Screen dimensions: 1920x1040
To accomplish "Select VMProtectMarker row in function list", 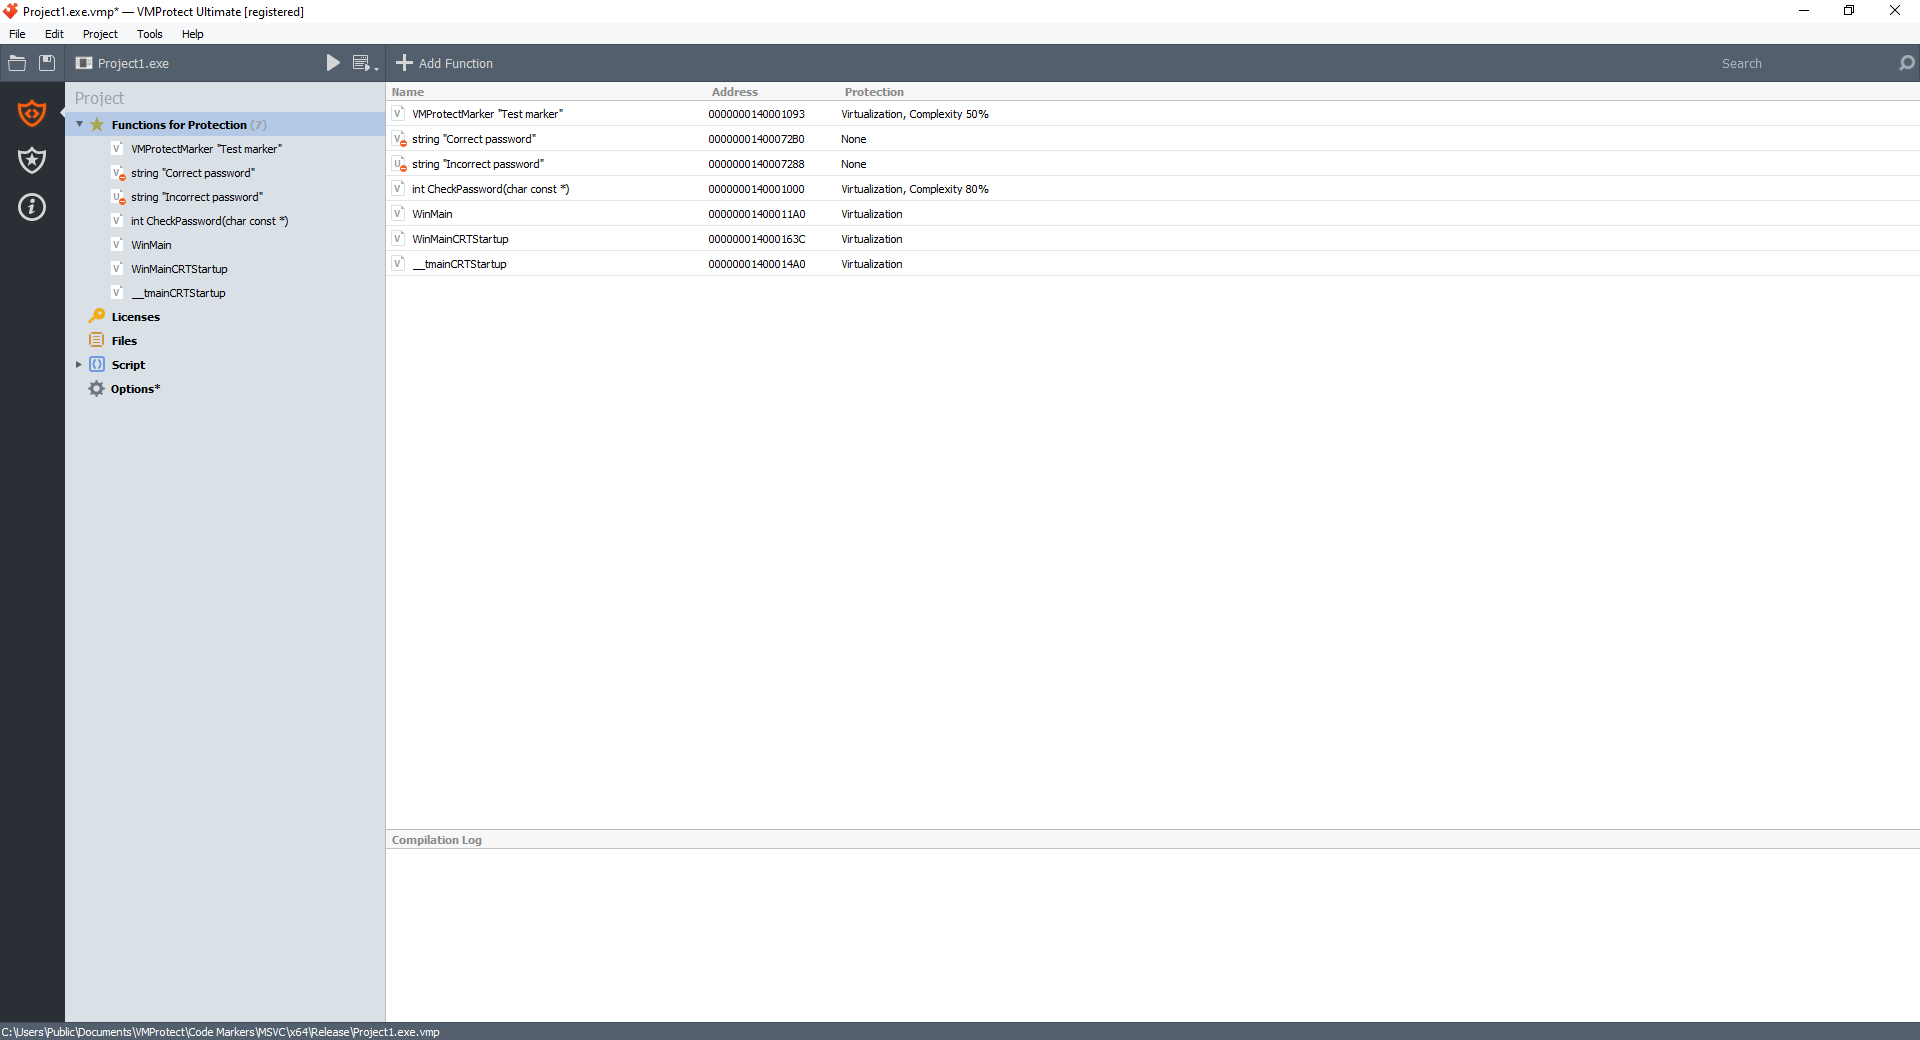I will tap(1153, 114).
